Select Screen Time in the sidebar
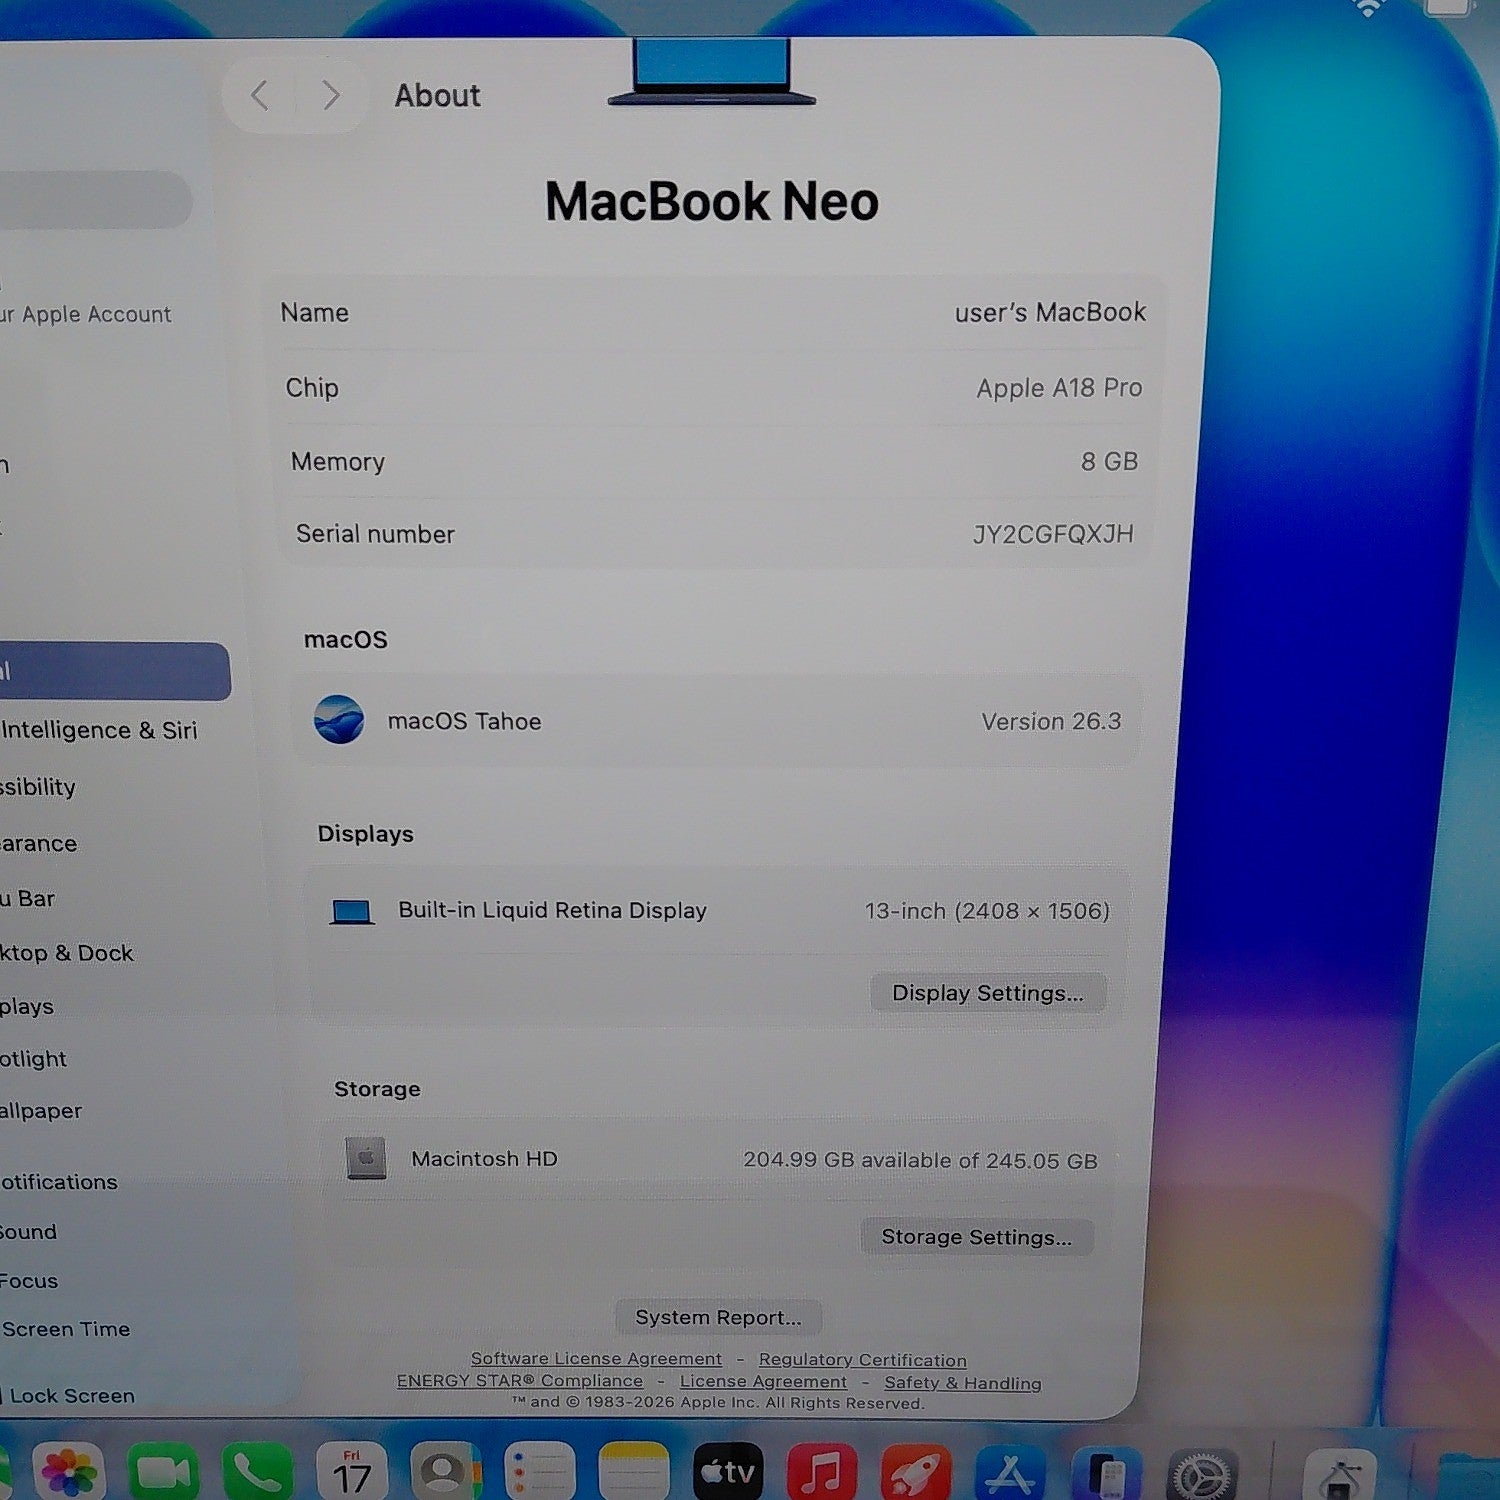Screen dimensions: 1500x1500 click(66, 1329)
